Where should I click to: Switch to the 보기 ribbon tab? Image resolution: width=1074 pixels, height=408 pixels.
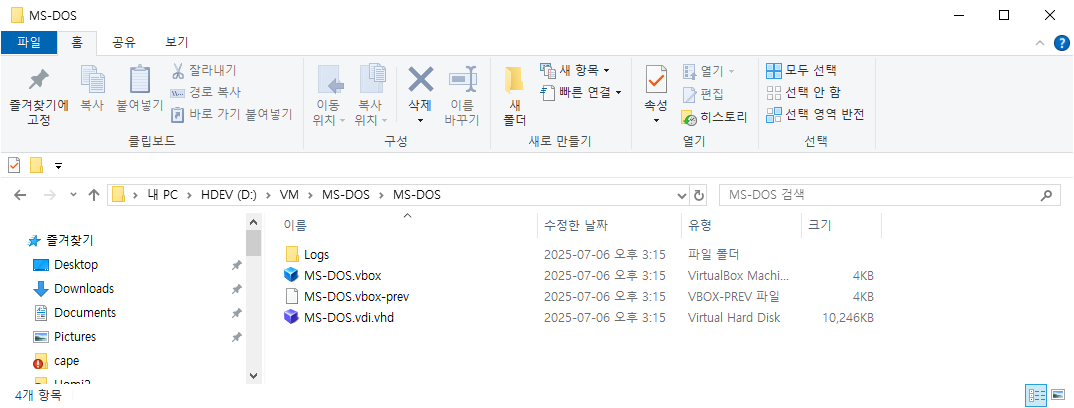pyautogui.click(x=177, y=42)
